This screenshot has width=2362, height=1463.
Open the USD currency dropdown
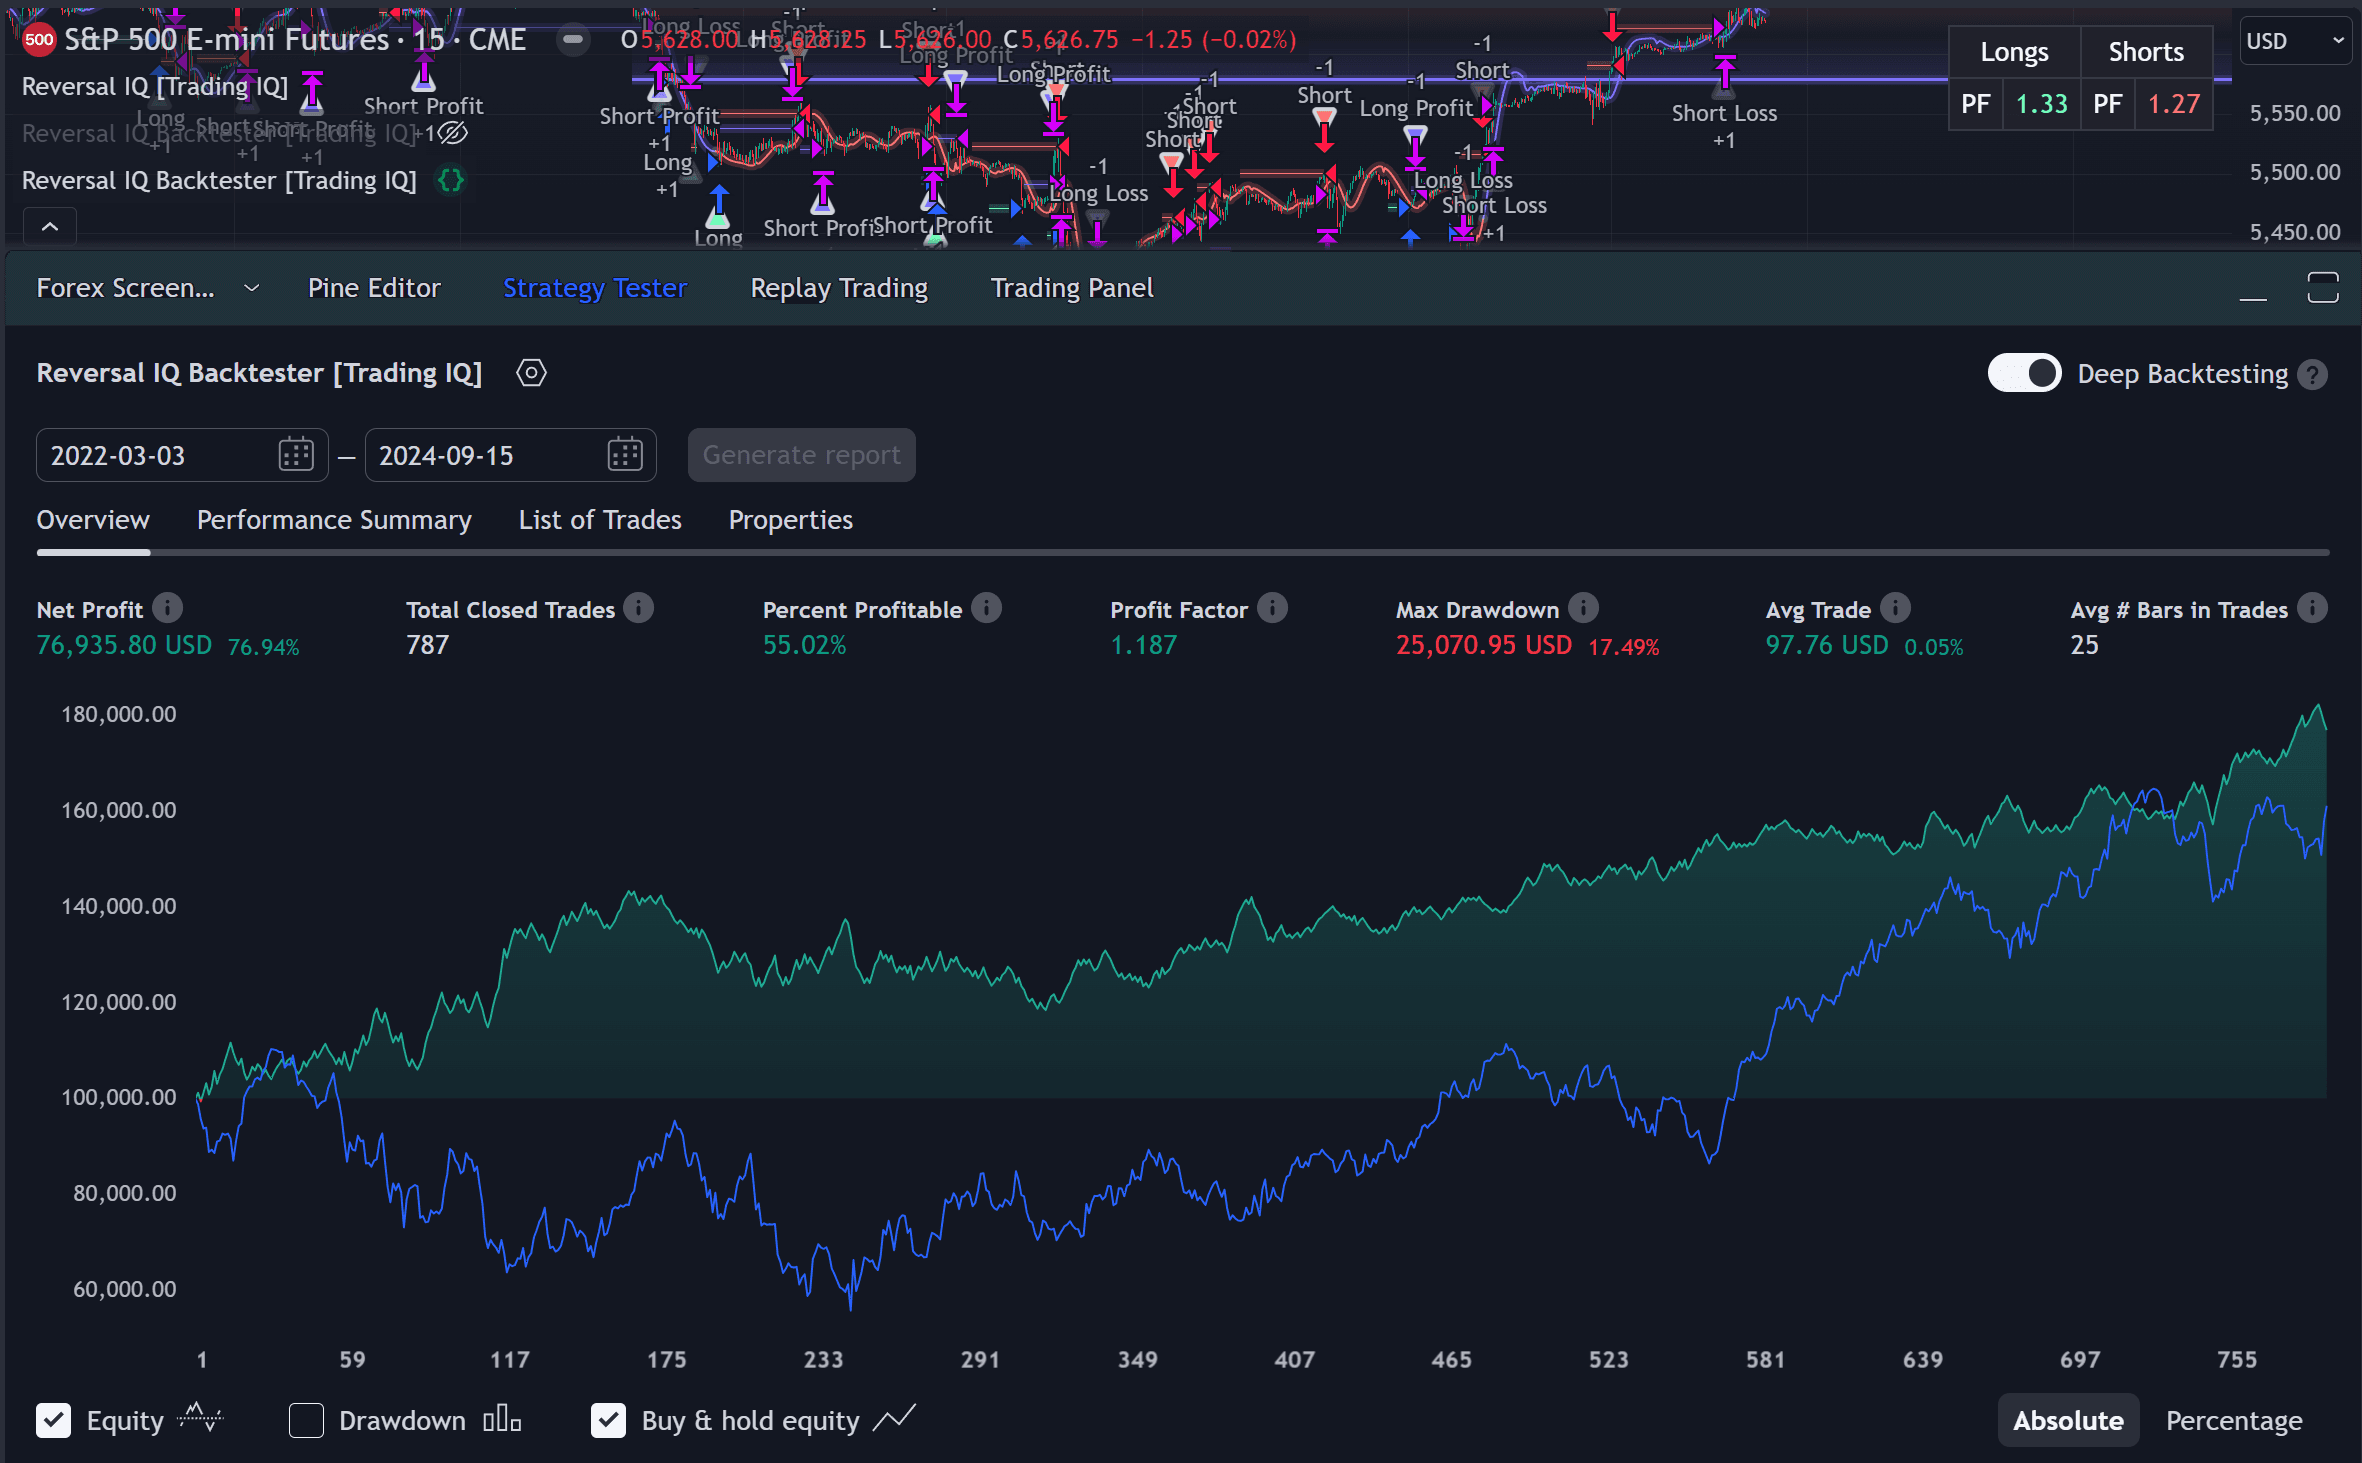pos(2295,41)
